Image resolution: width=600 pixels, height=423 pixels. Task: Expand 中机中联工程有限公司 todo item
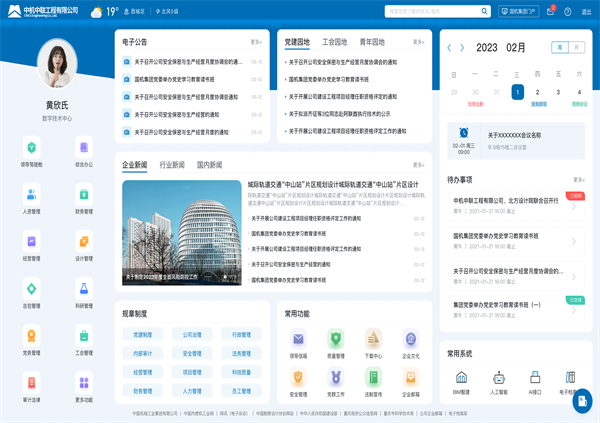(x=516, y=206)
